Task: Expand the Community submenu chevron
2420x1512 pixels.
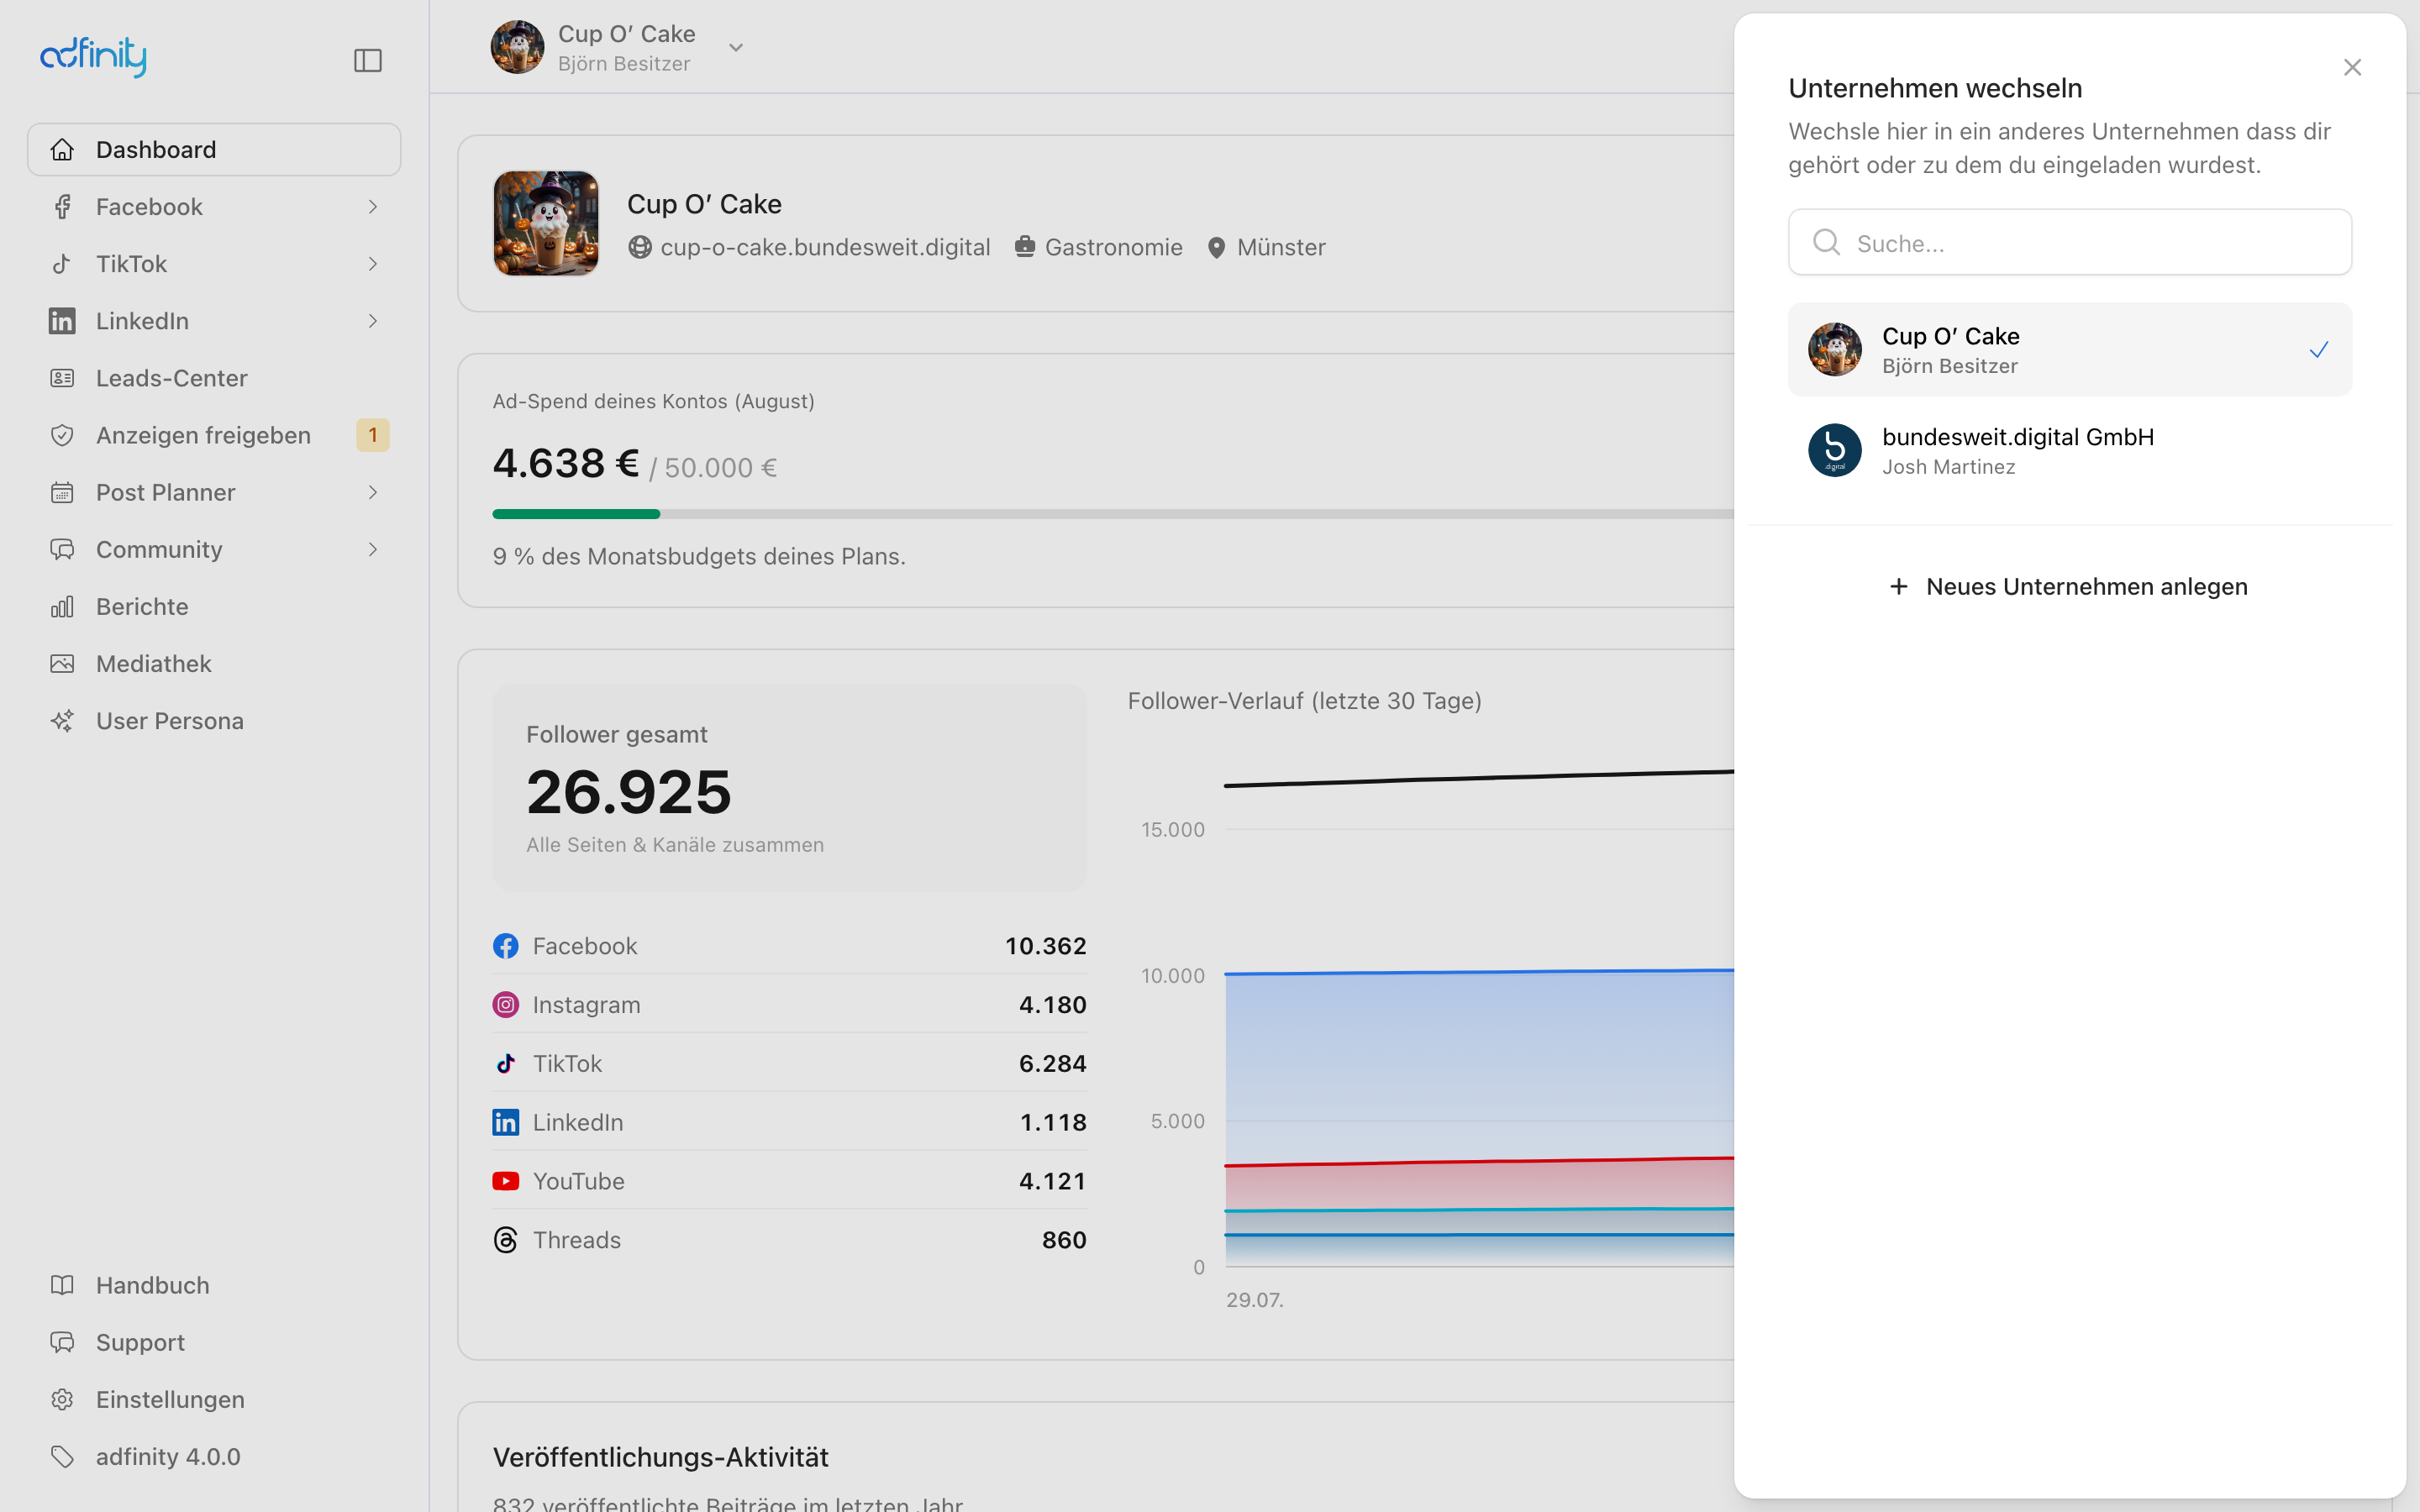Action: pyautogui.click(x=373, y=549)
